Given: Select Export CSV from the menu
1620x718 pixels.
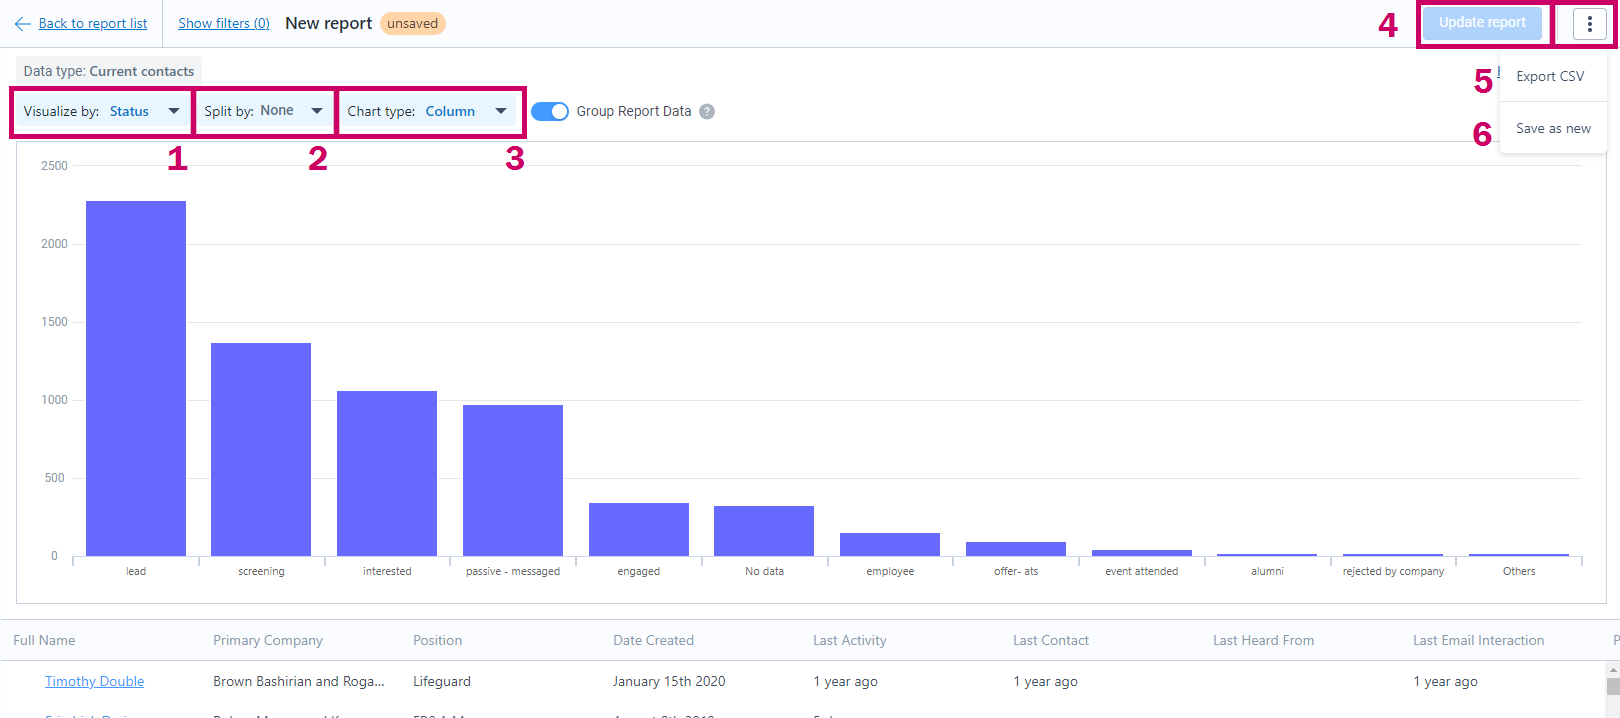Looking at the screenshot, I should [x=1550, y=77].
